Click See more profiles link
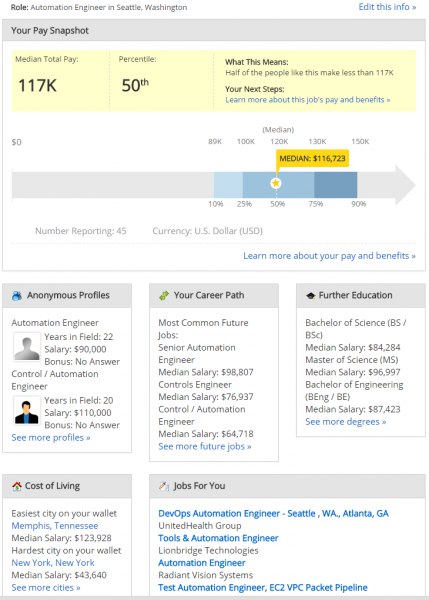The width and height of the screenshot is (429, 600). 51,437
